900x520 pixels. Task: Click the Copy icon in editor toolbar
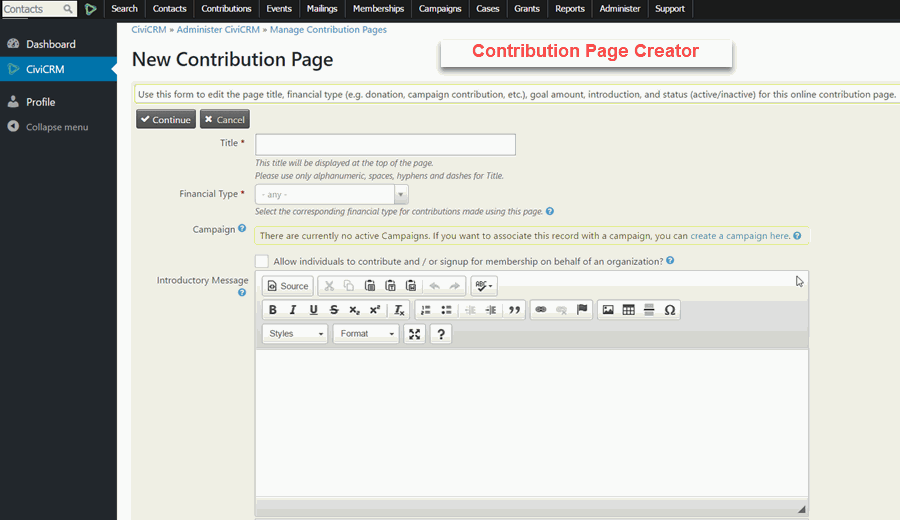coord(349,286)
